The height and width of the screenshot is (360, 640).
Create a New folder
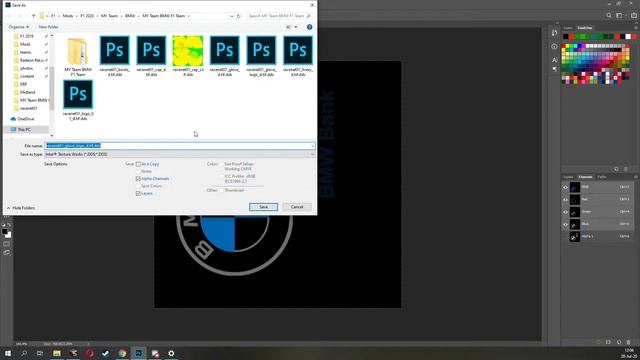(x=48, y=27)
